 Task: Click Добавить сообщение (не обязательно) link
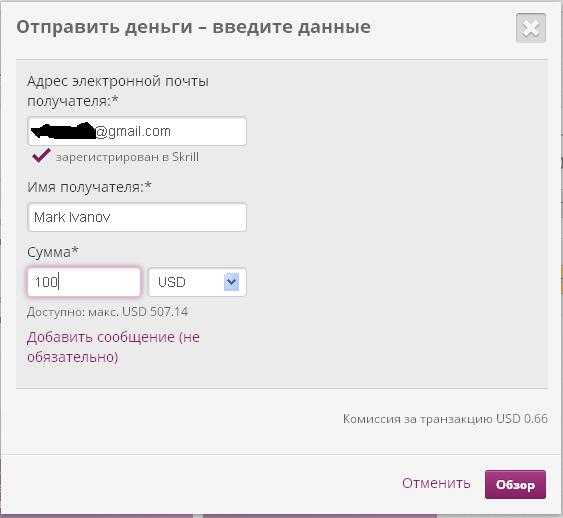pyautogui.click(x=113, y=347)
